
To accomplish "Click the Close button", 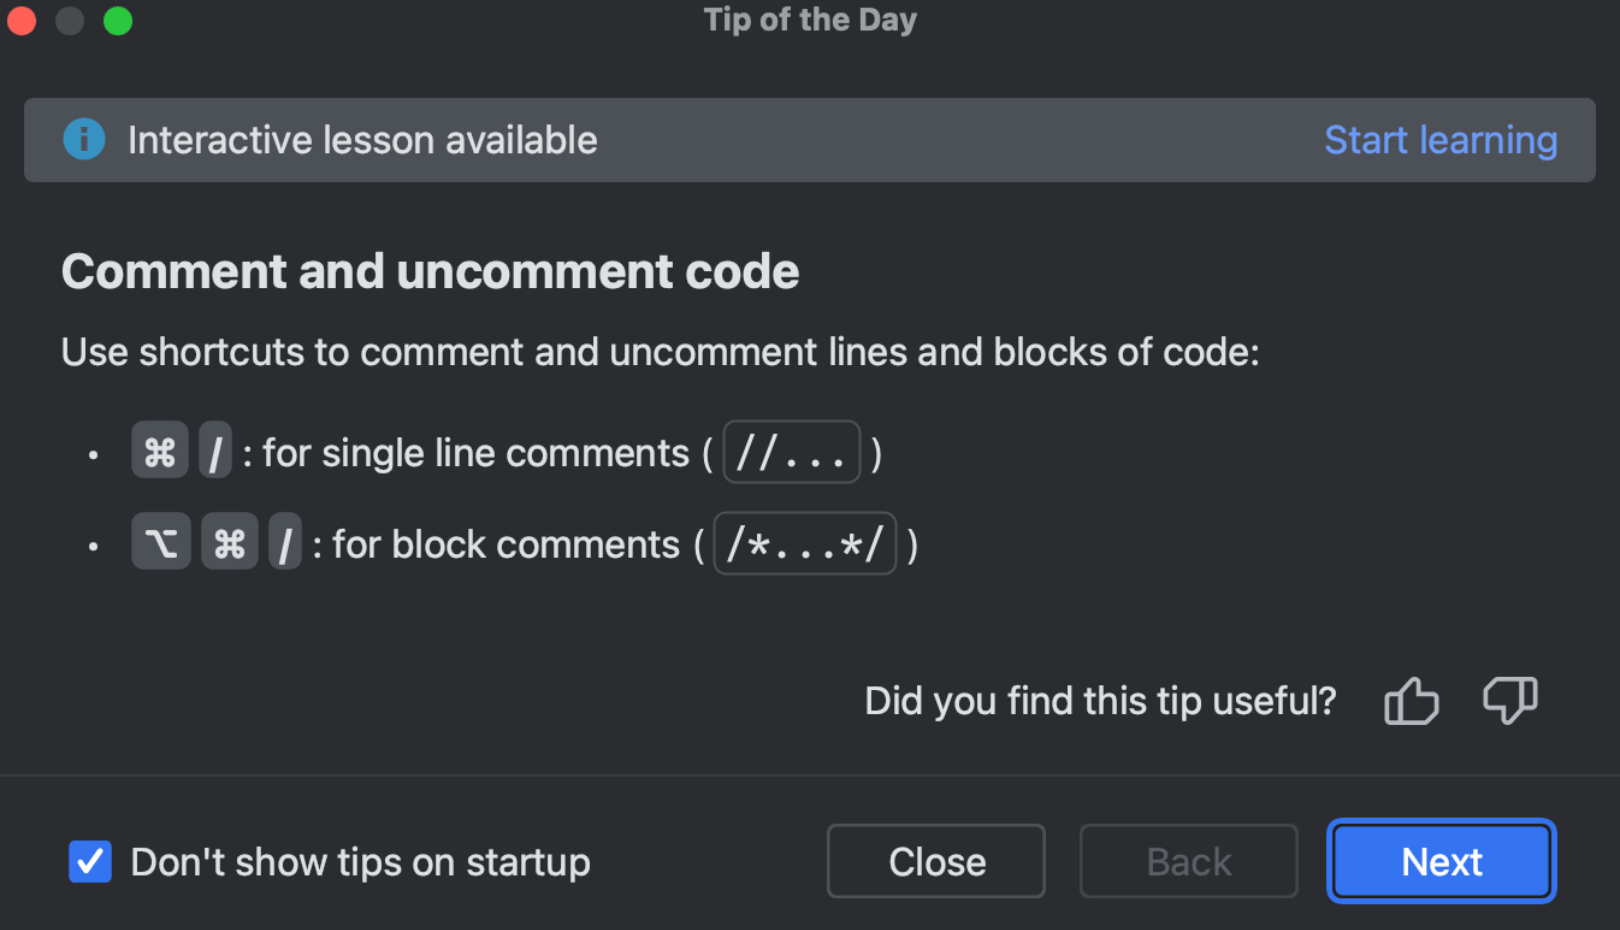I will [x=935, y=861].
